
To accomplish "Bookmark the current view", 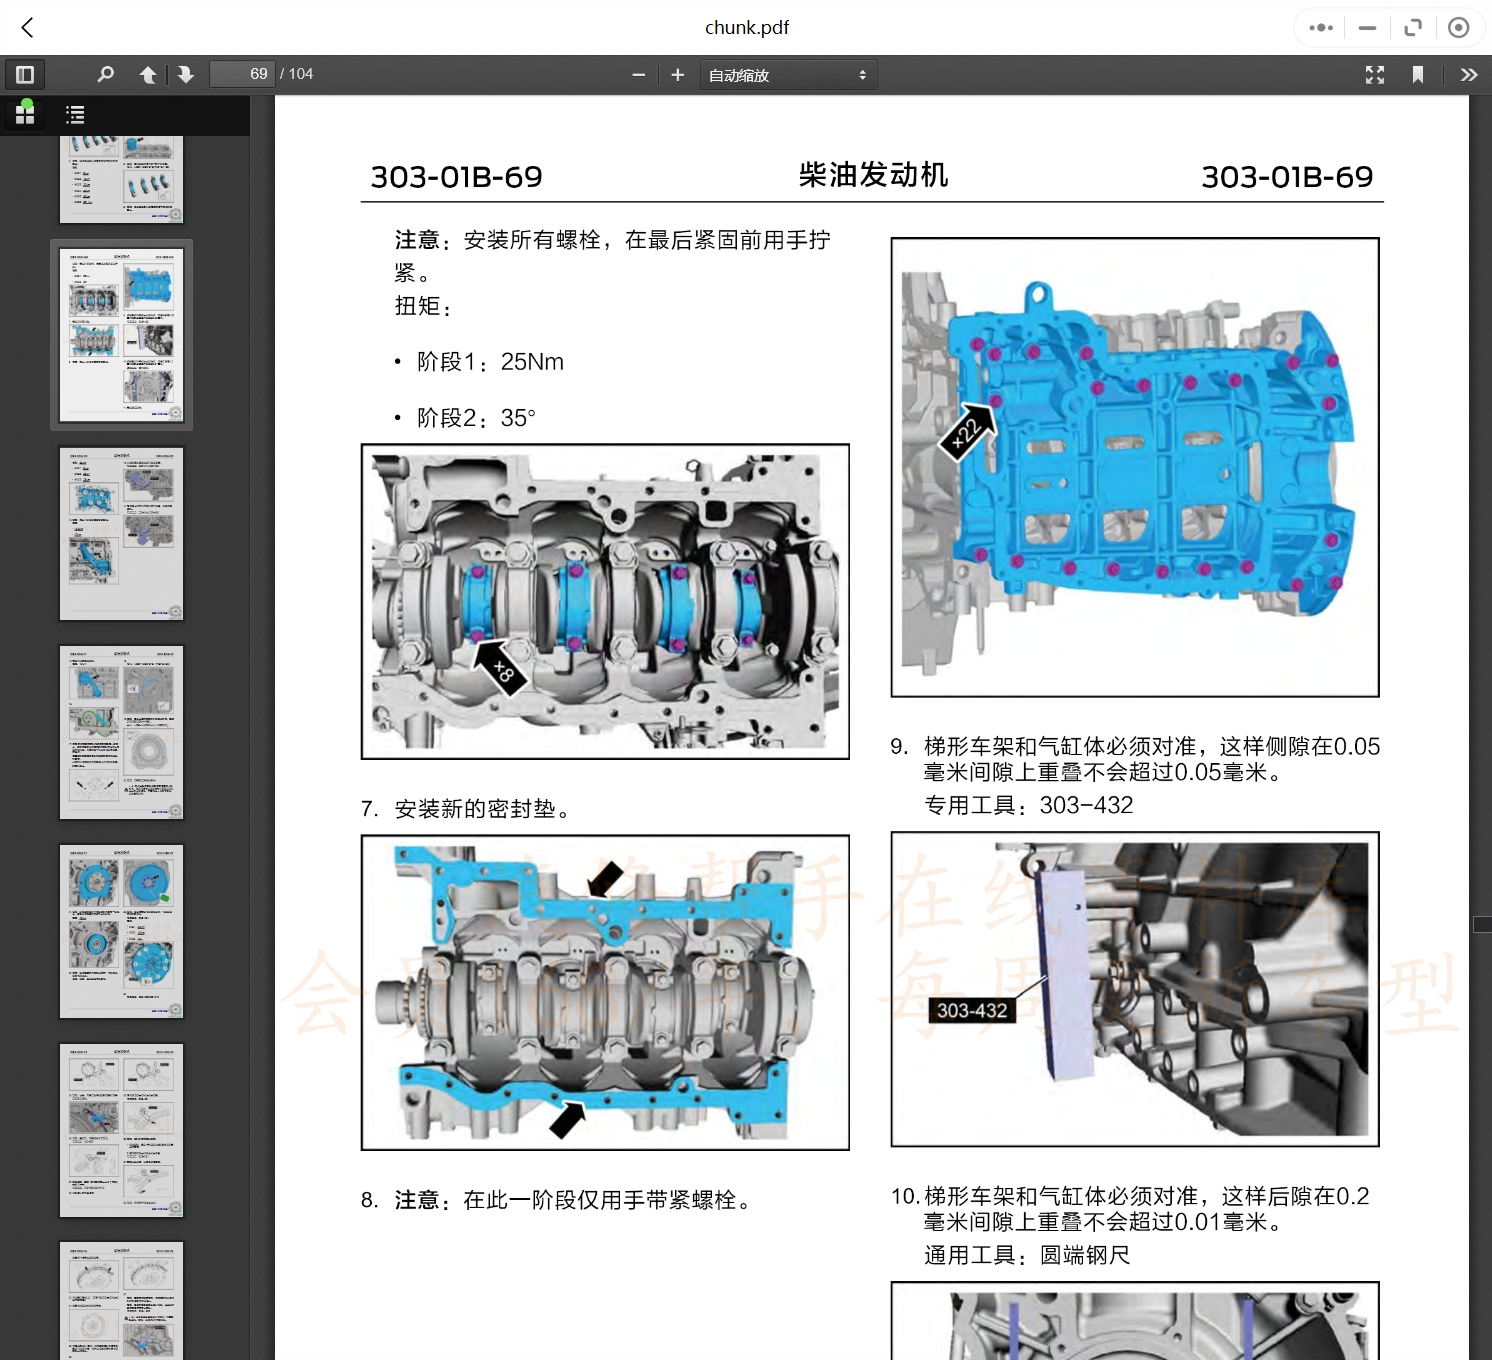I will click(x=1415, y=74).
